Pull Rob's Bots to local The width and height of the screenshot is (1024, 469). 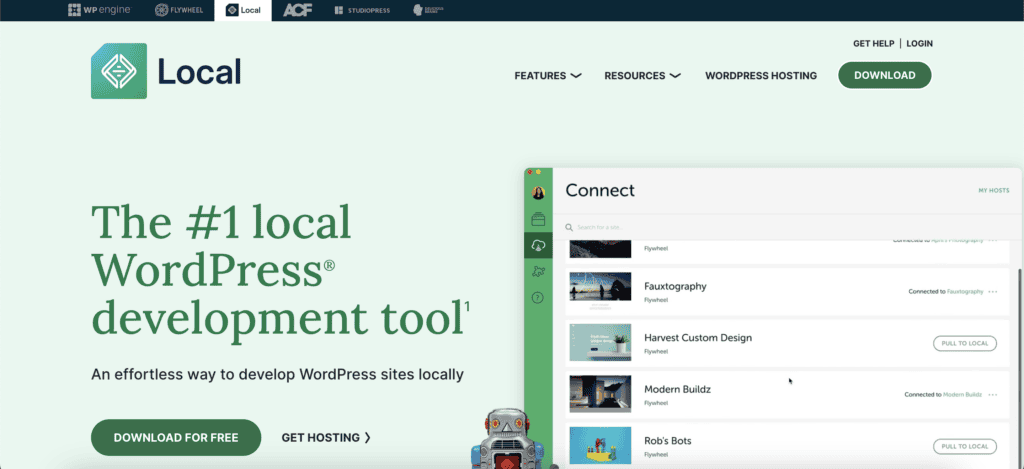(x=965, y=447)
